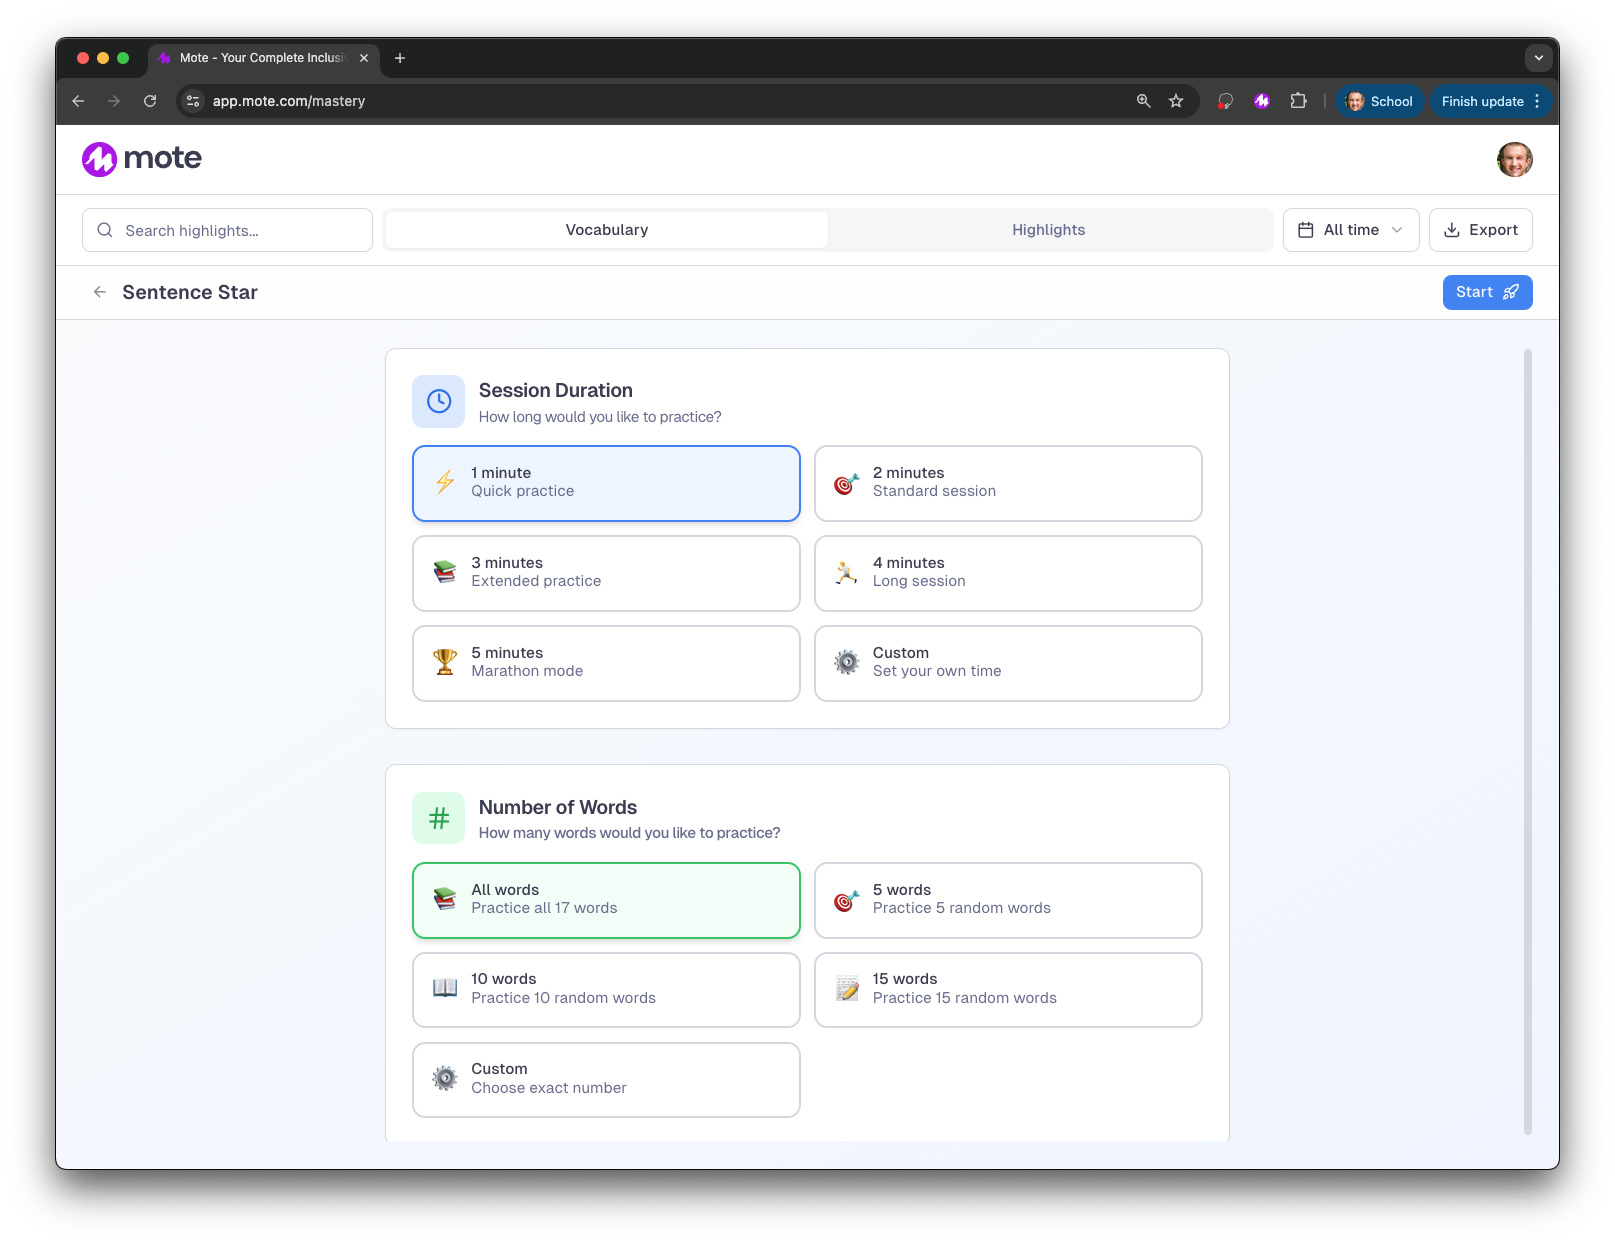Select the Mote browser tab

(x=263, y=58)
